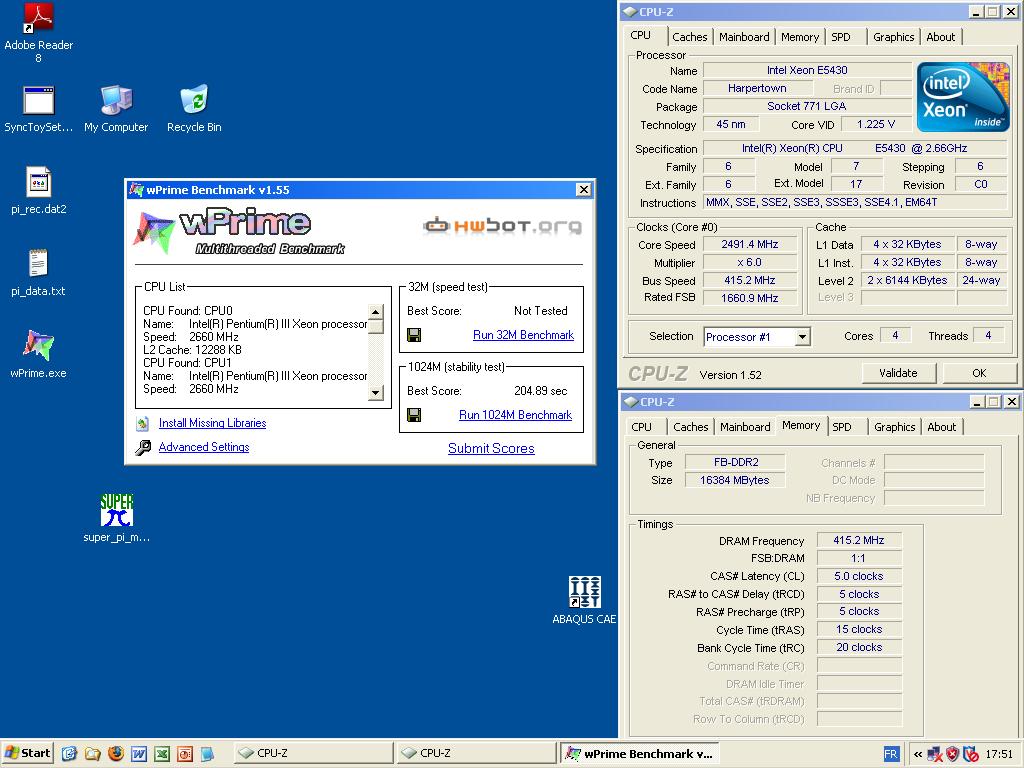Open About tab in bottom CPU-Z window
1024x768 pixels.
click(941, 427)
